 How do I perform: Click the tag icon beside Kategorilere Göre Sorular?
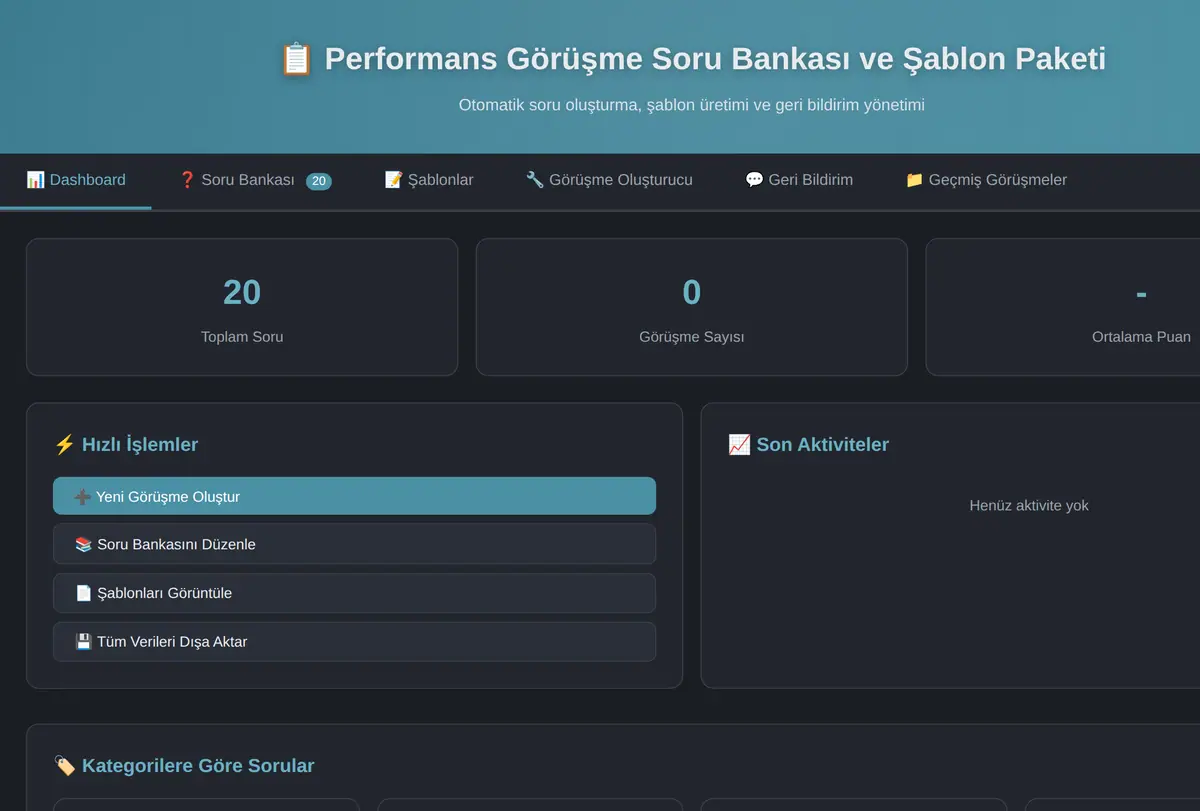(x=65, y=766)
